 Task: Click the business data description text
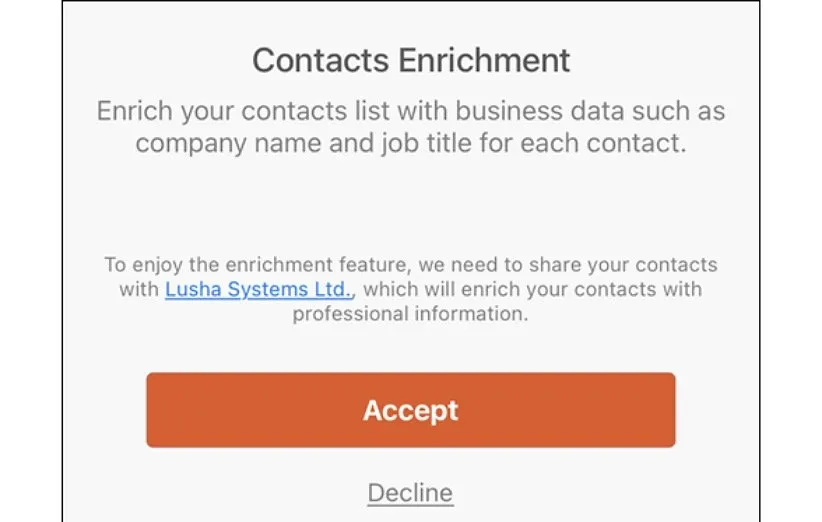click(411, 126)
